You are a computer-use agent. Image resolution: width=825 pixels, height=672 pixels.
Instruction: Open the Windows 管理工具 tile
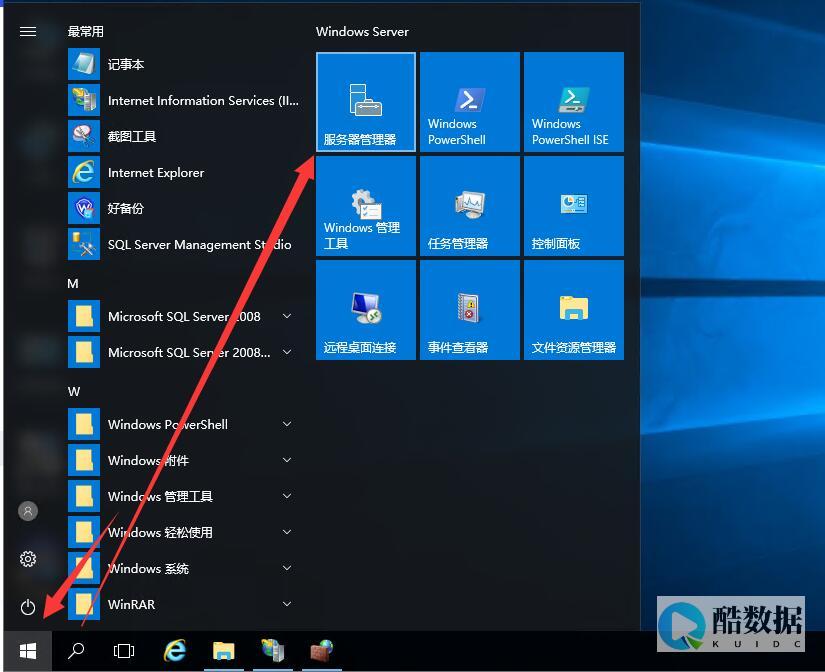tap(366, 206)
